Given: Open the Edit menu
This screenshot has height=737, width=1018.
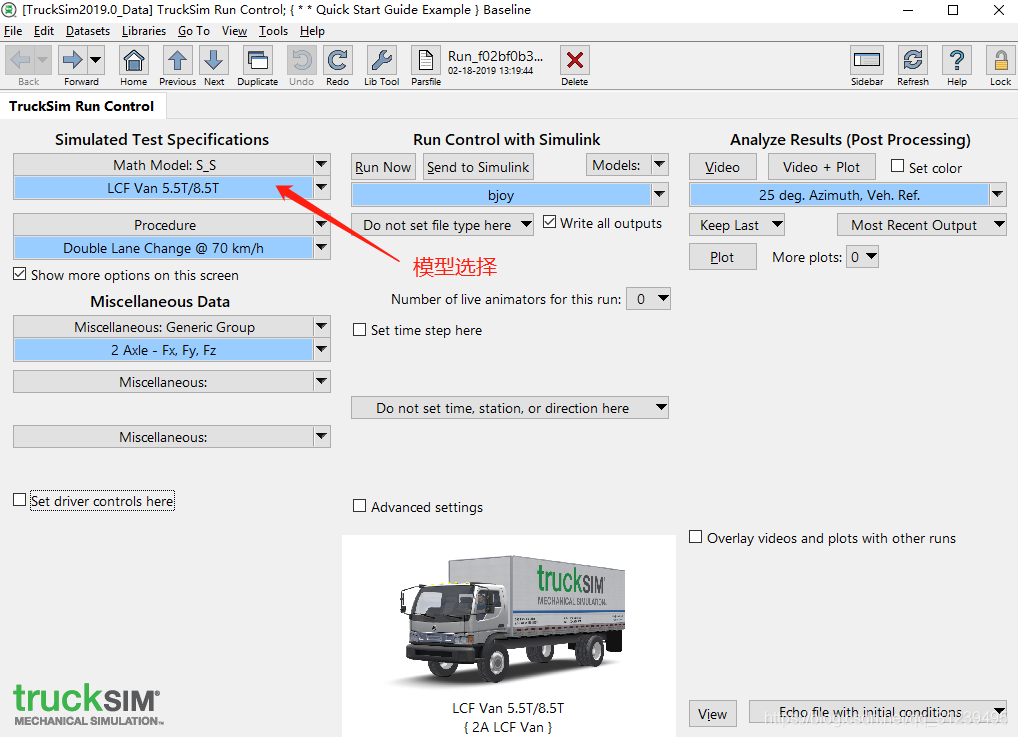Looking at the screenshot, I should 44,31.
